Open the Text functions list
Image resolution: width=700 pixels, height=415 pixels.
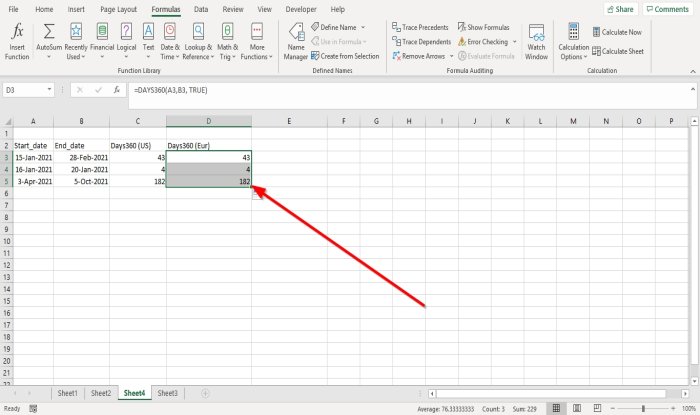(148, 42)
